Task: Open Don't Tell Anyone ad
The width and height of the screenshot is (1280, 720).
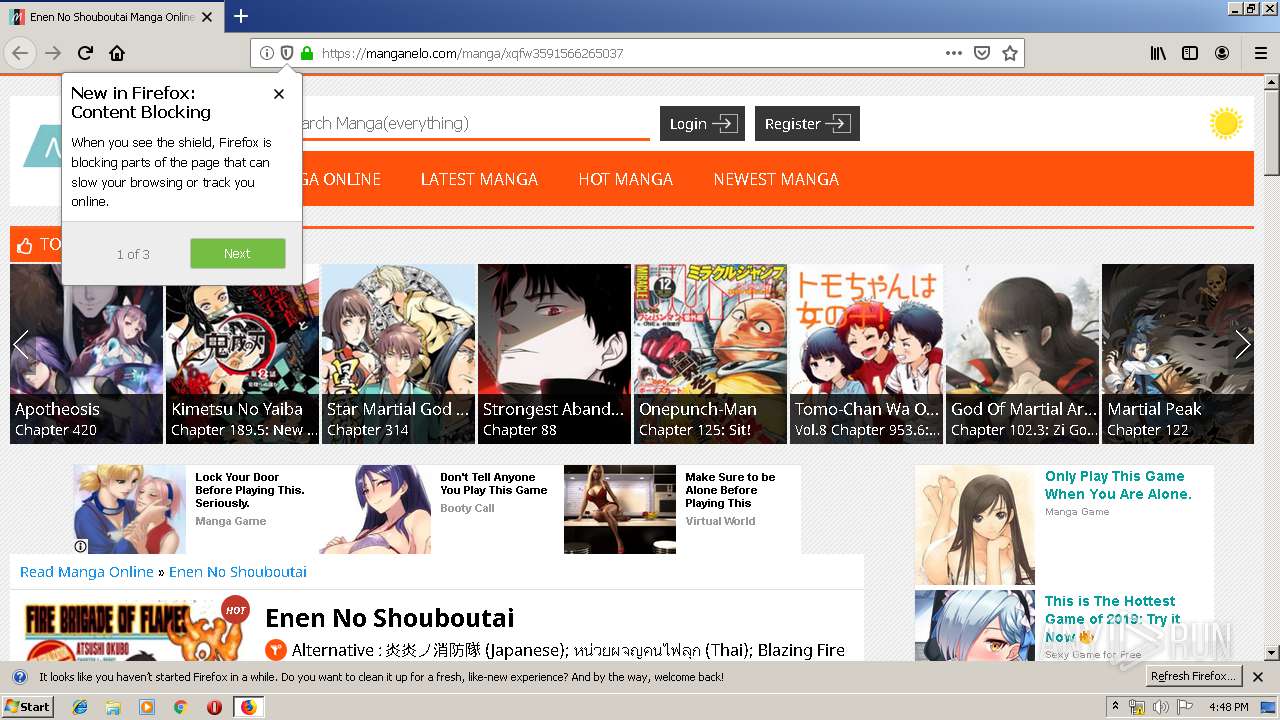Action: point(439,509)
